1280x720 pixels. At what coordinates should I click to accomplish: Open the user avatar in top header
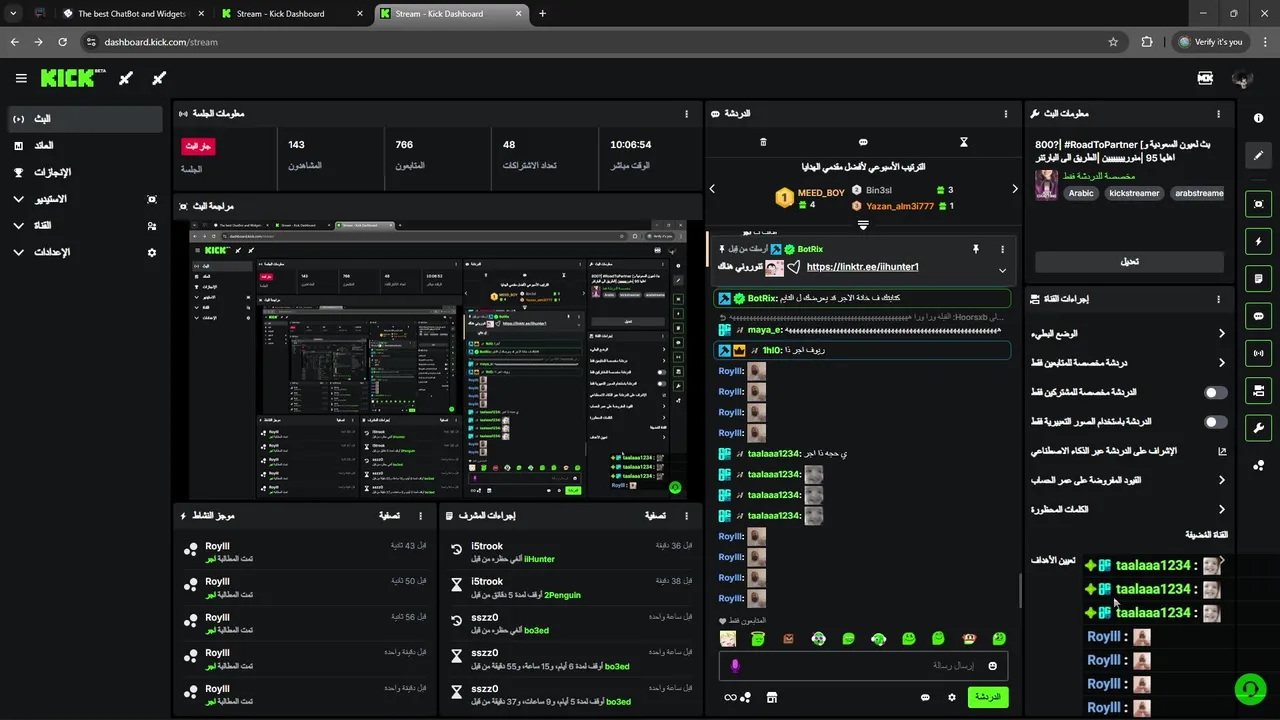click(1243, 78)
